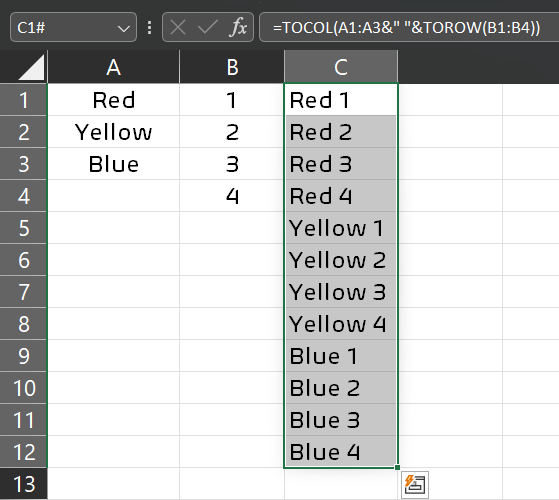
Task: Select column A header
Action: [113, 67]
